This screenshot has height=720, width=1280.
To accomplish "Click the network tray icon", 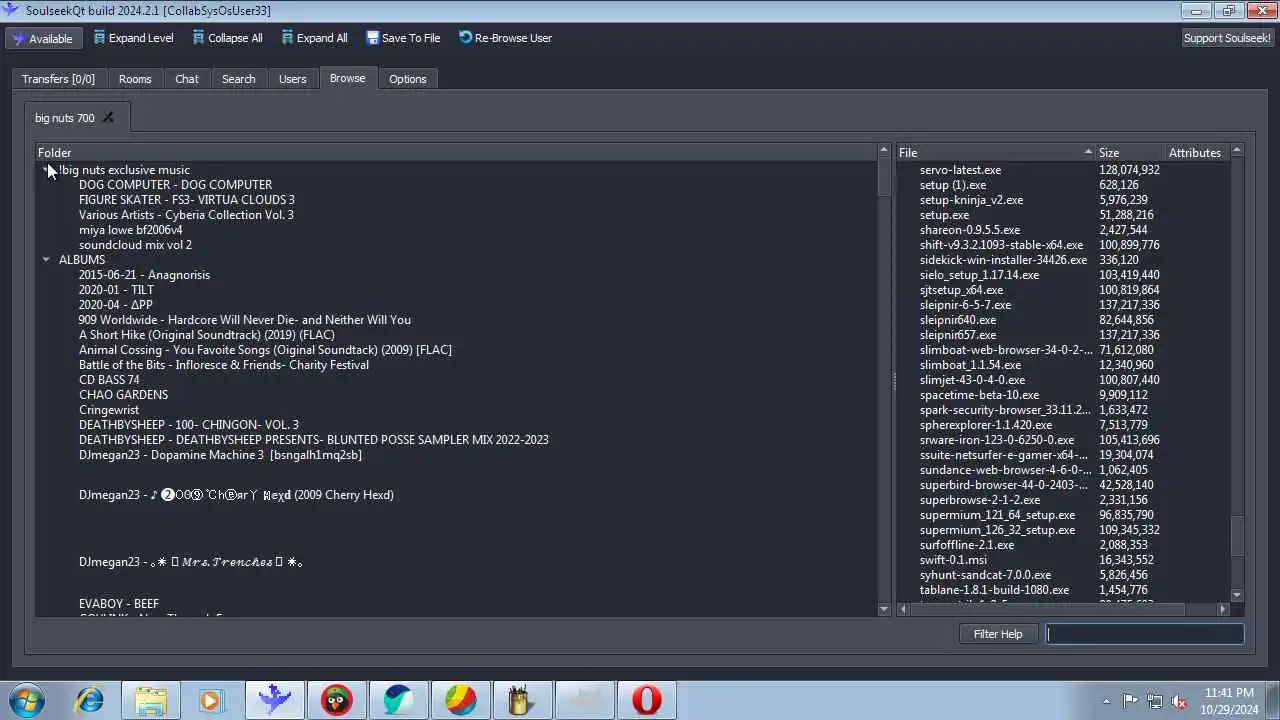I will click(1155, 701).
